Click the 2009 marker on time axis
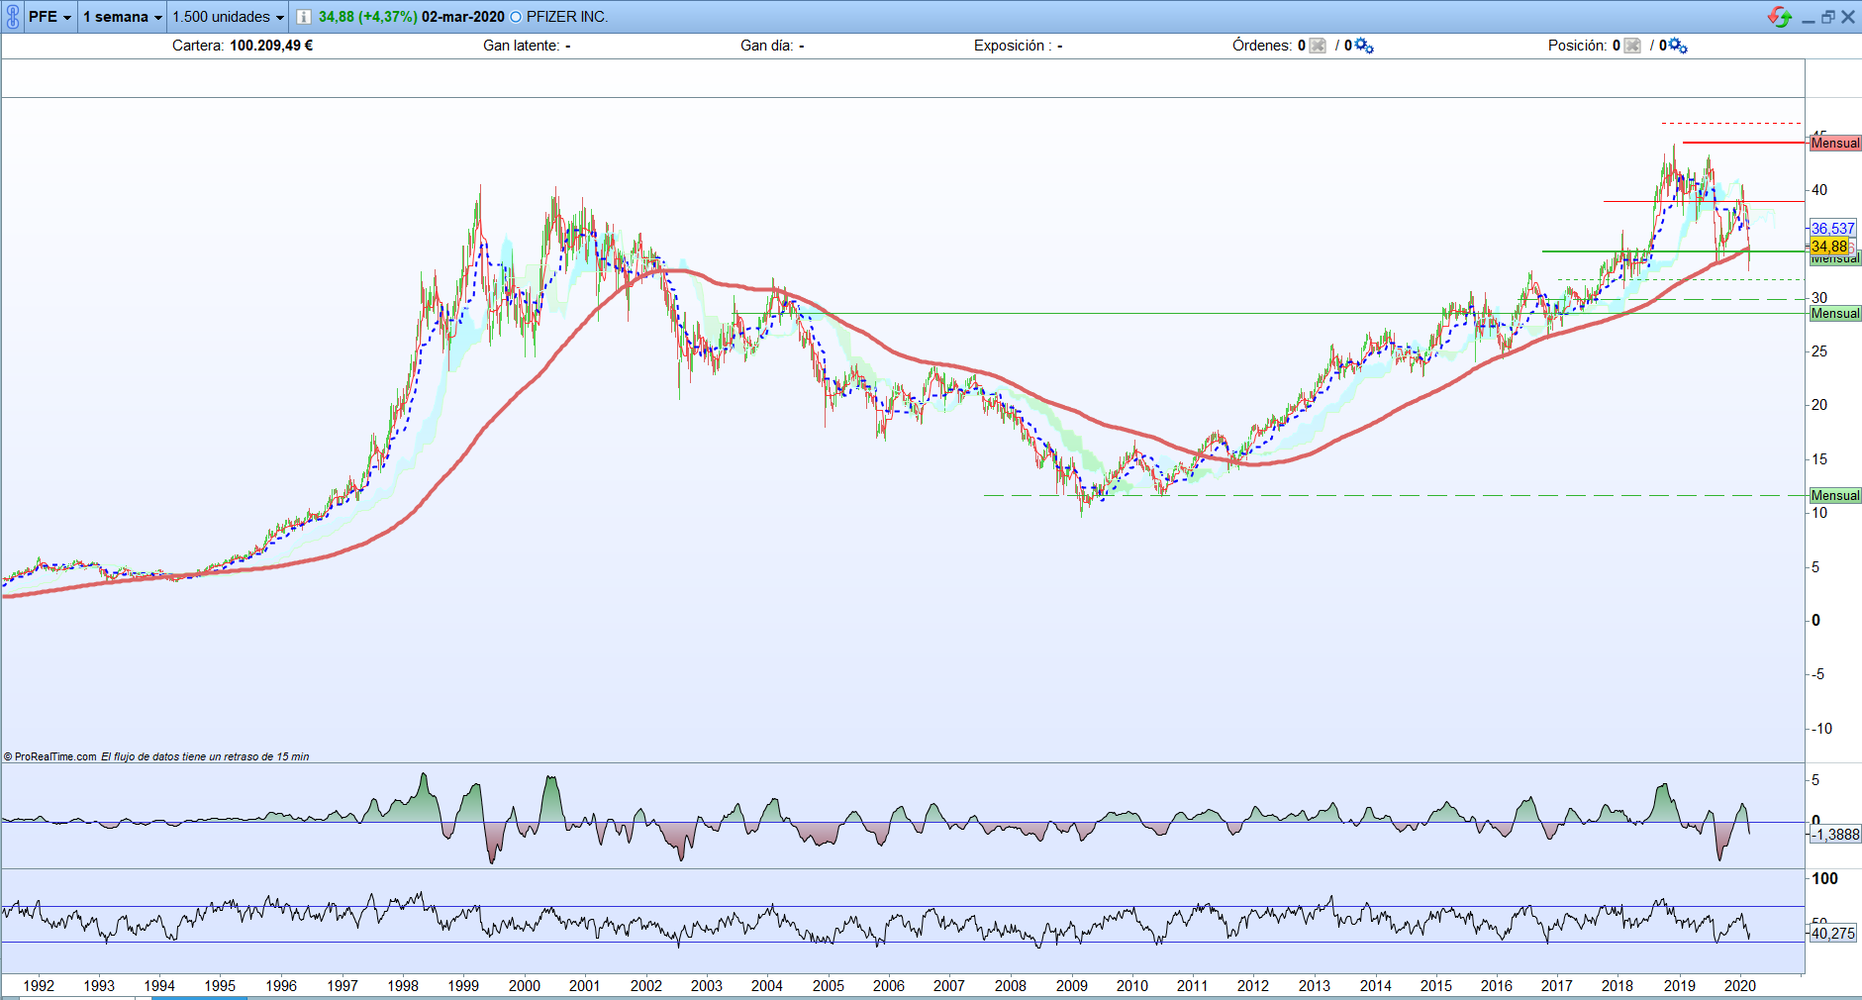Viewport: 1862px width, 1000px height. tap(1071, 986)
